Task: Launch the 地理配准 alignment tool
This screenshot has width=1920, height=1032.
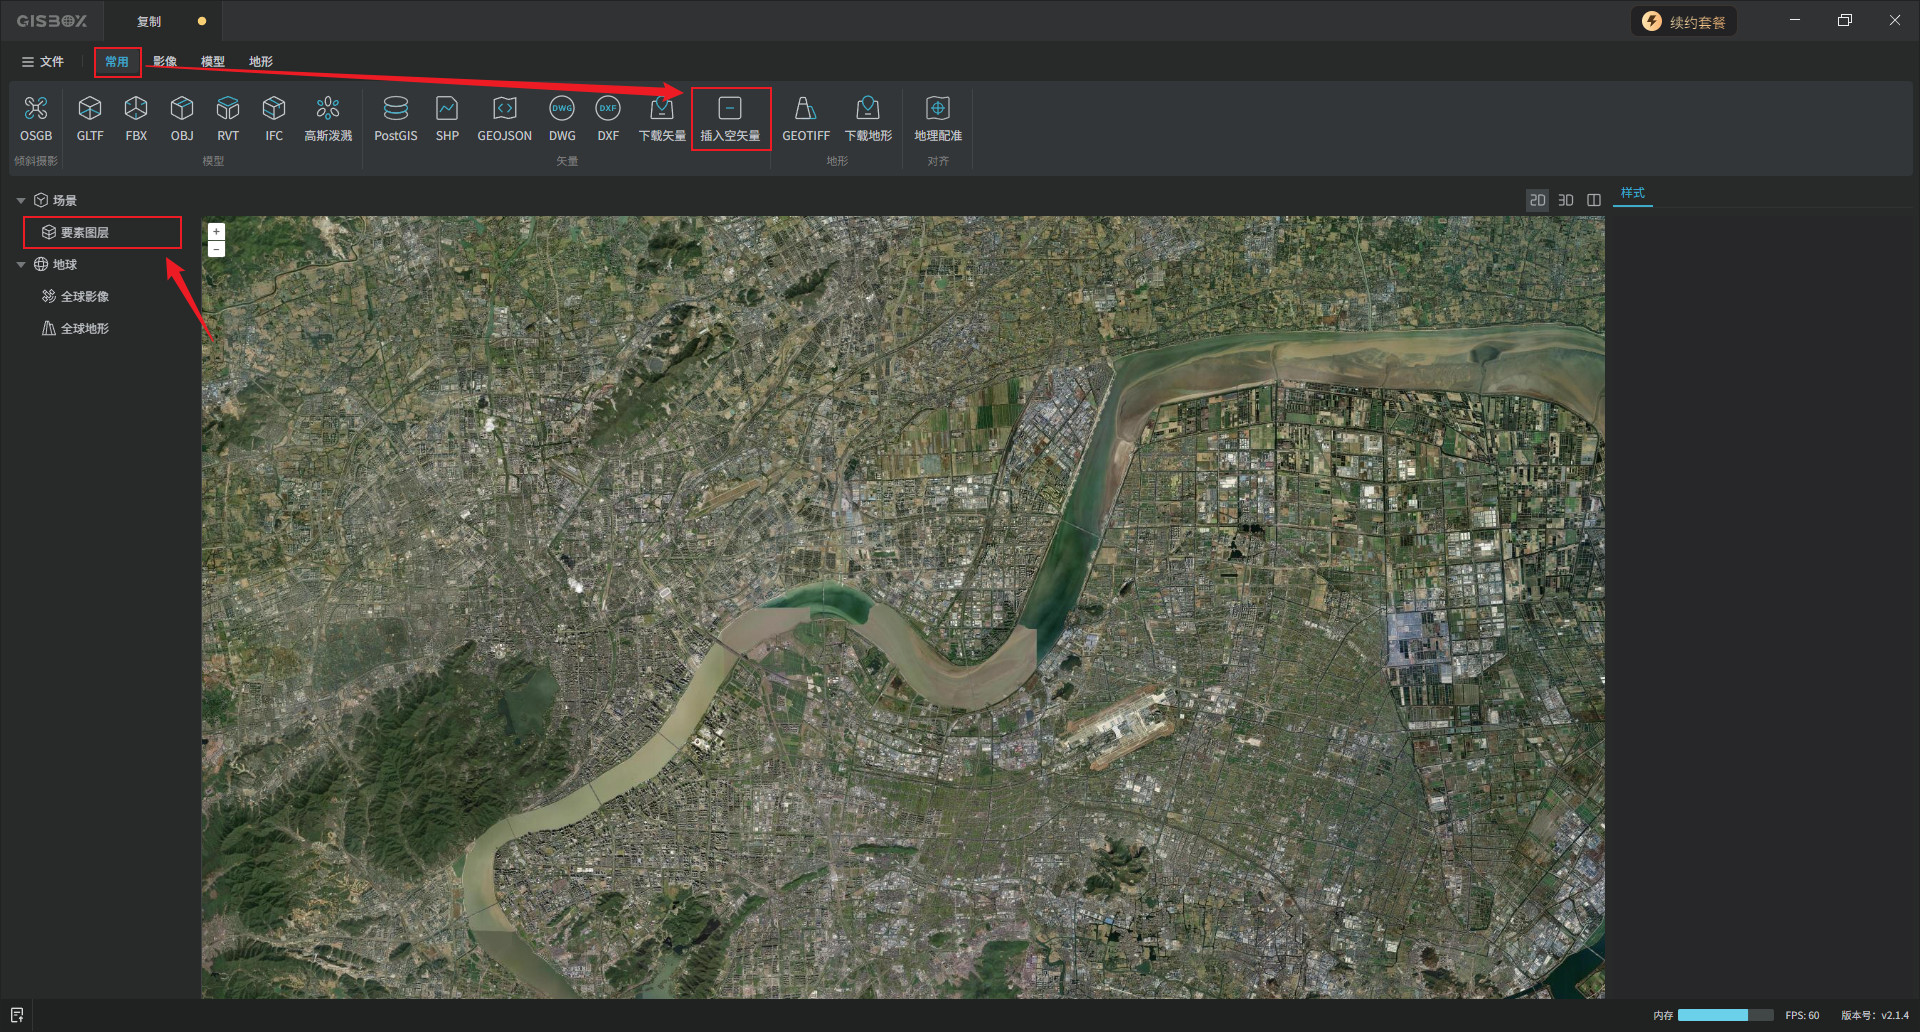Action: coord(937,118)
